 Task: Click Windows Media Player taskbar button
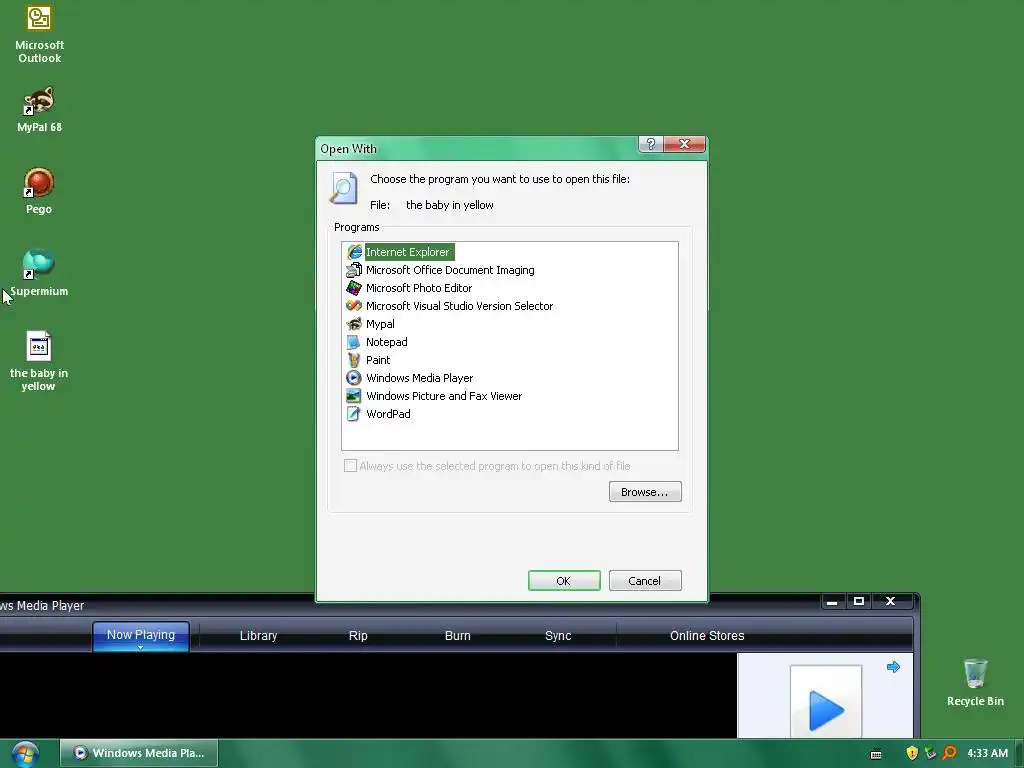[139, 753]
